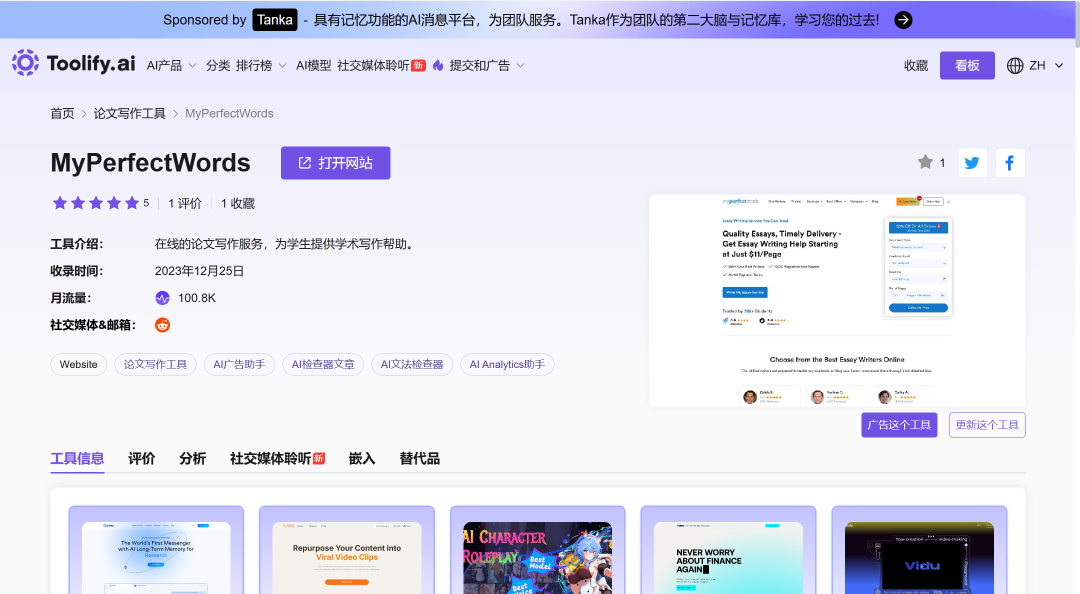Click the 看板 button

[x=967, y=65]
